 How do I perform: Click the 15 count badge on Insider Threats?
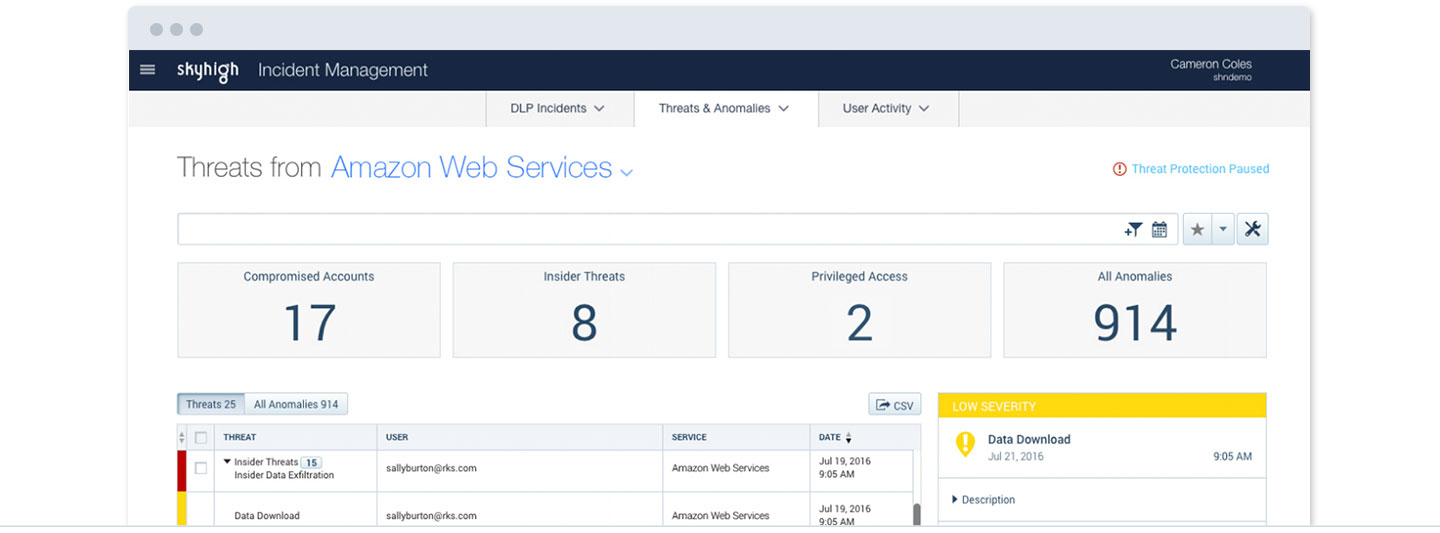click(312, 462)
